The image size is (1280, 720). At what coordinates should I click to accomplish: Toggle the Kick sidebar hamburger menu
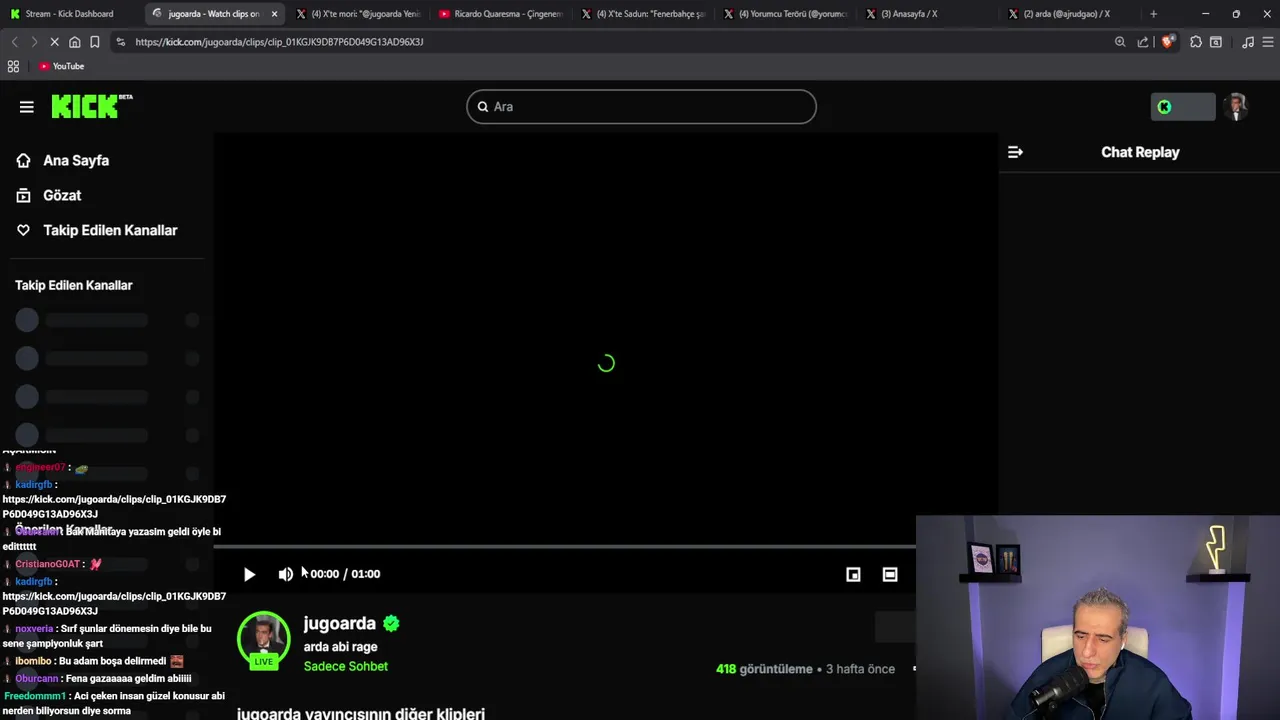tap(27, 107)
